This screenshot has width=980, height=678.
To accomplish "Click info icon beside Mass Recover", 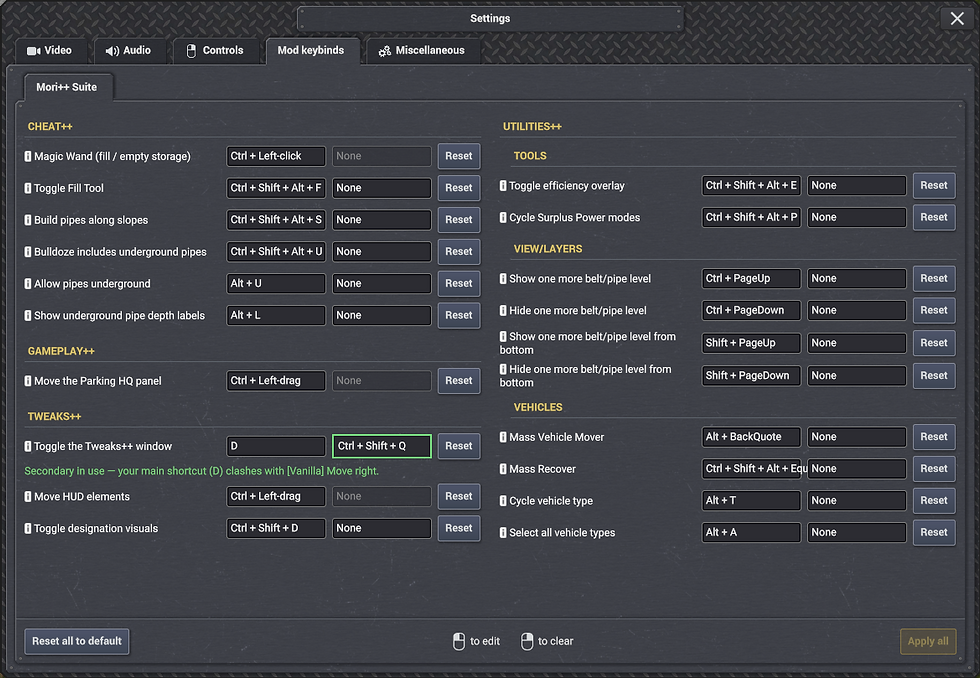I will click(503, 469).
